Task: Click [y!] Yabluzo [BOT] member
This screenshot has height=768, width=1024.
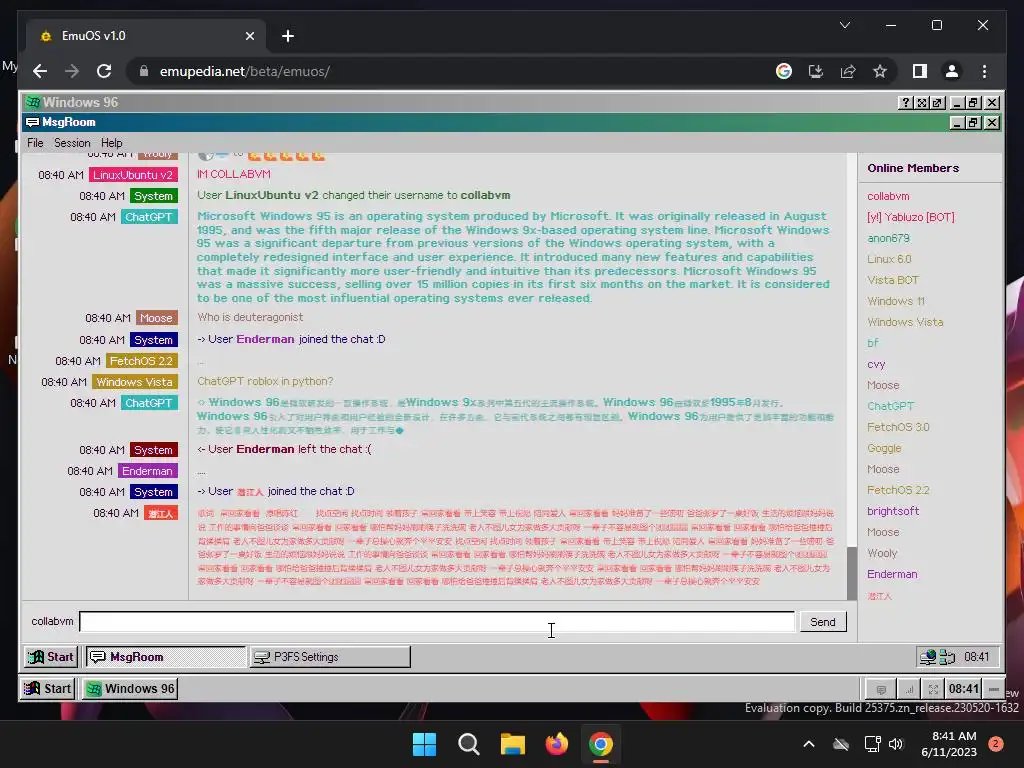Action: point(910,217)
